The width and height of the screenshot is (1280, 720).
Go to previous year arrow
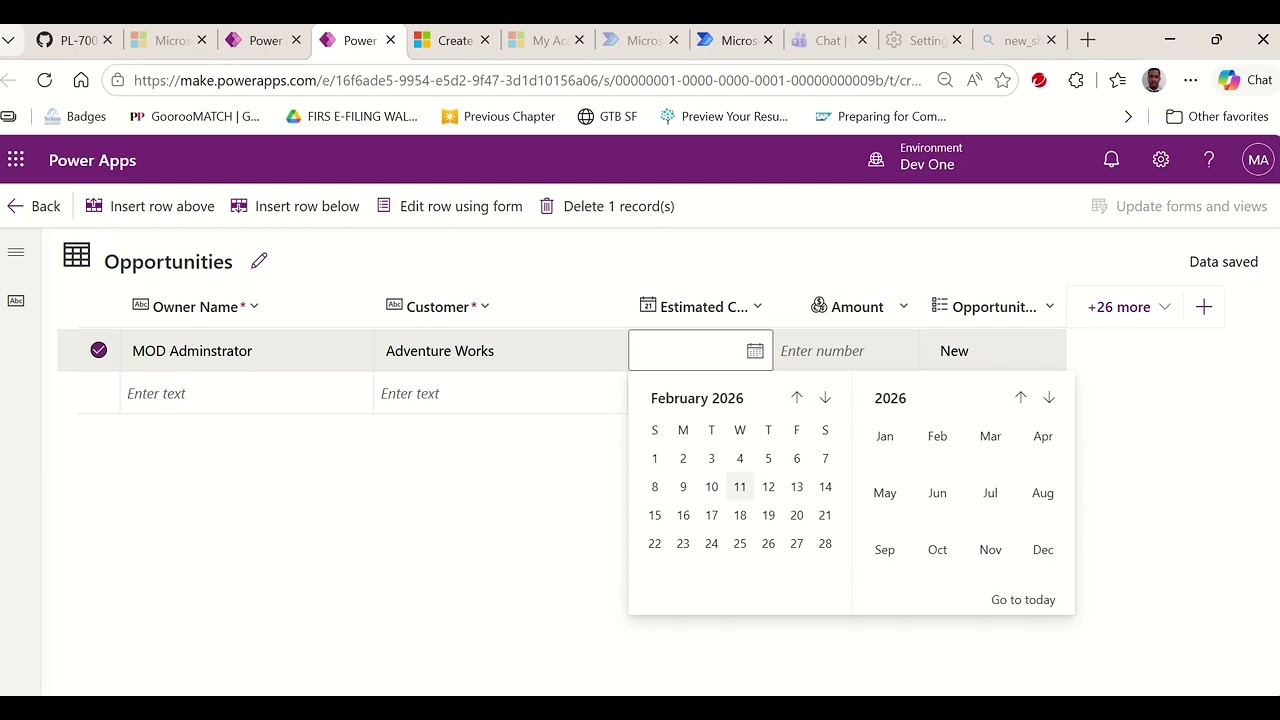[1021, 397]
